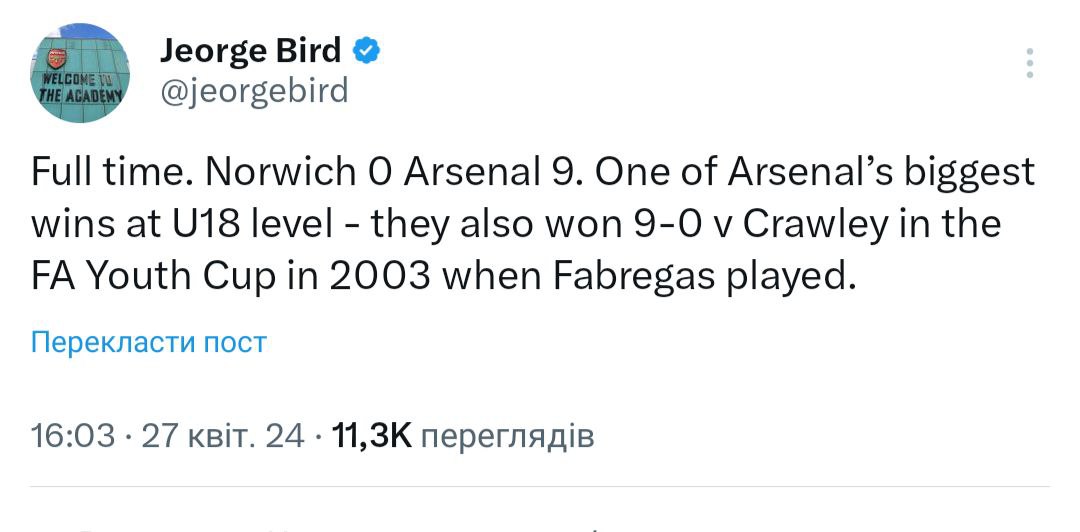Open the three-dot more options menu

pyautogui.click(x=1030, y=62)
